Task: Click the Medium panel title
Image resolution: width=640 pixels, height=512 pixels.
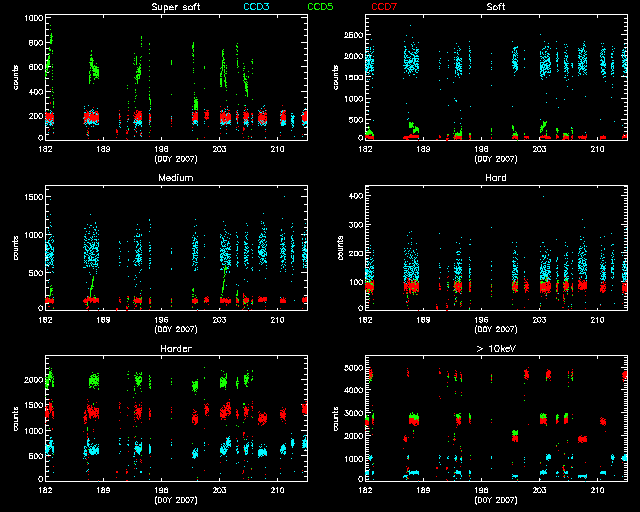Action: 176,178
